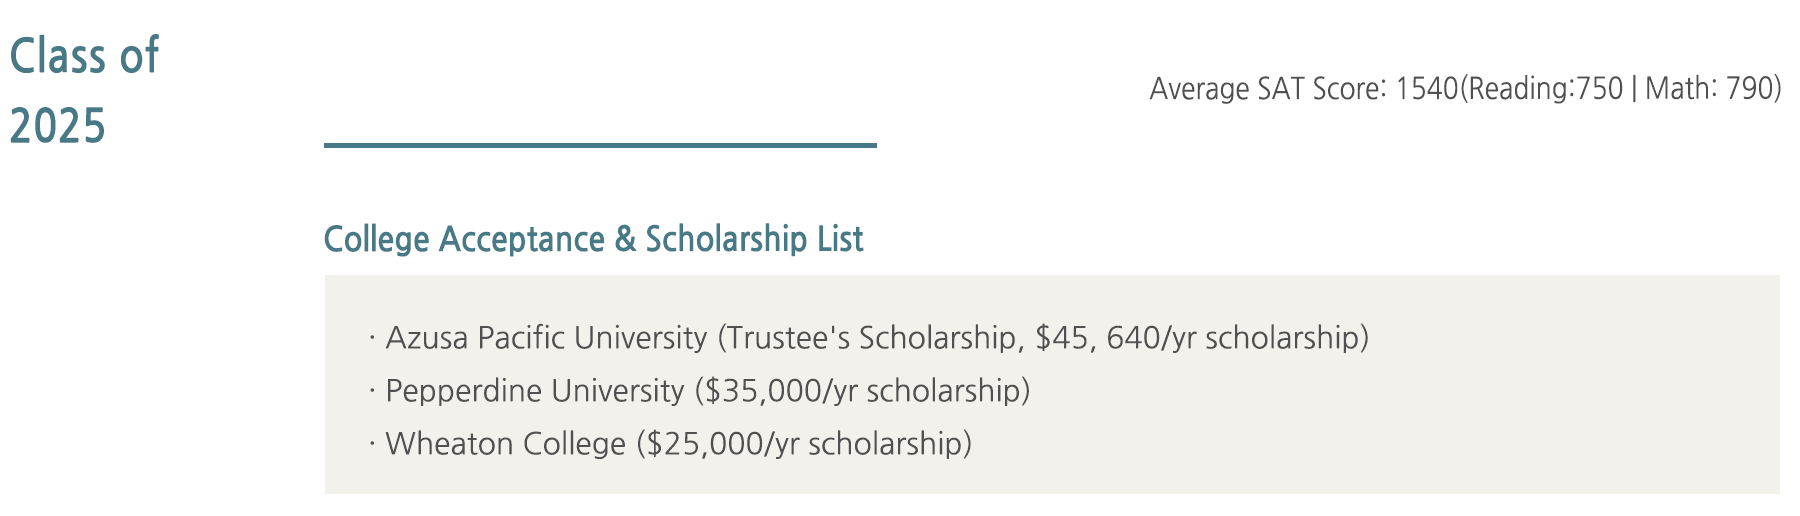Viewport: 1800px width, 516px height.
Task: Click the bullet before Wheaton College
Action: tap(371, 443)
